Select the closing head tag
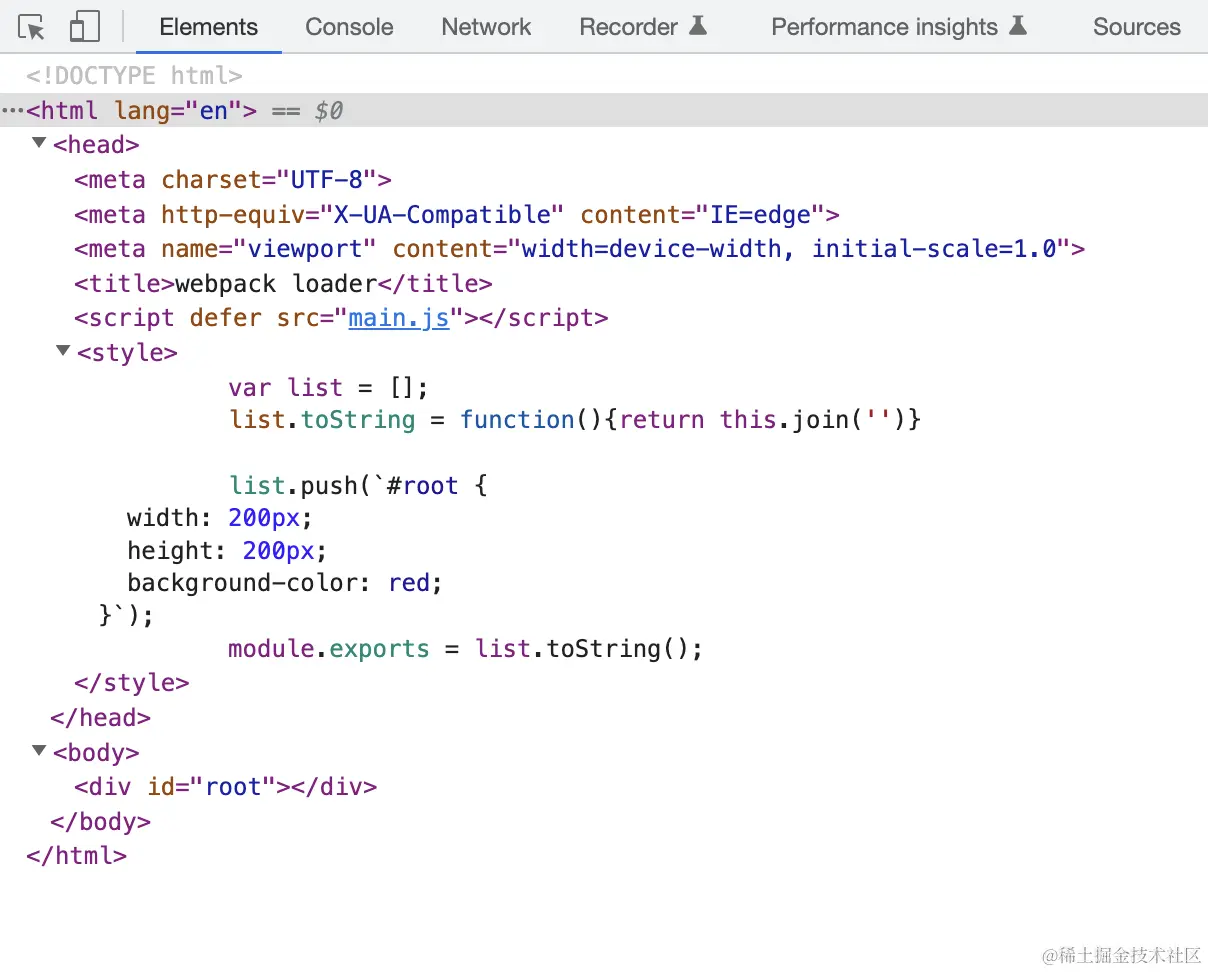1208x972 pixels. pyautogui.click(x=101, y=717)
